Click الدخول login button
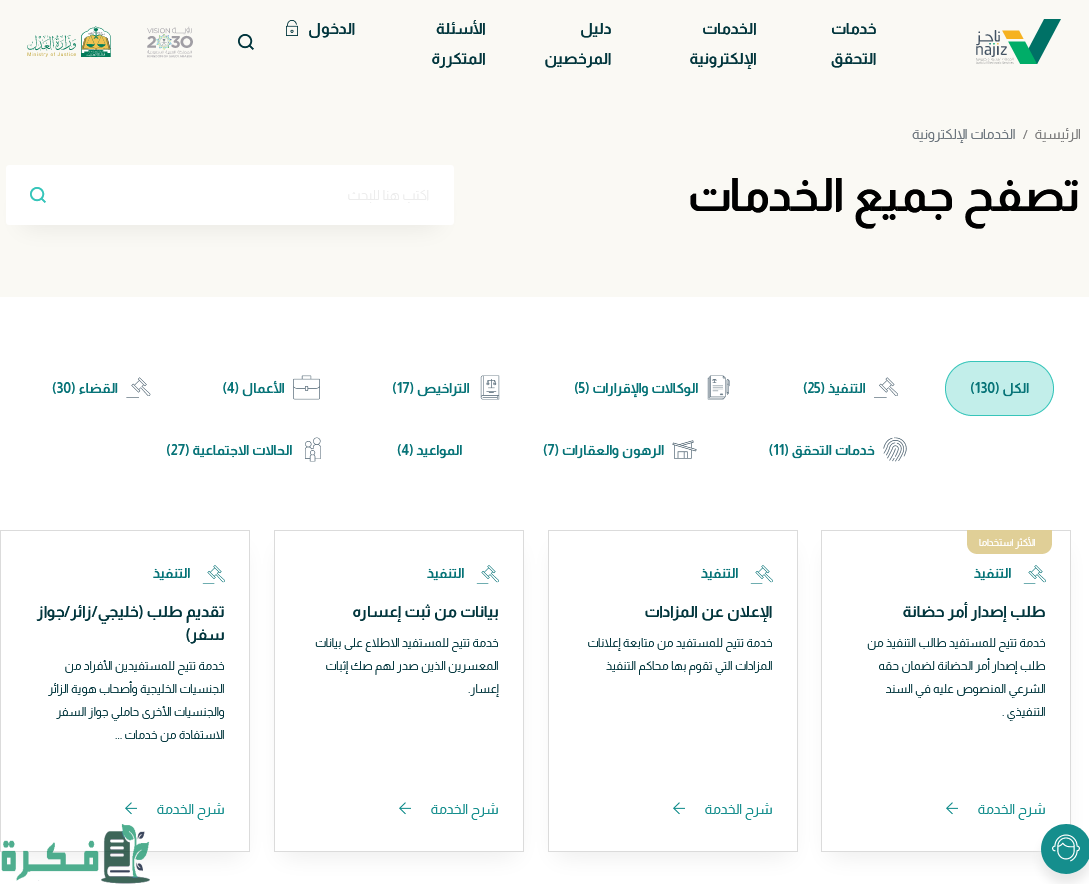Screen dimensions: 1089x884 pyautogui.click(x=320, y=29)
